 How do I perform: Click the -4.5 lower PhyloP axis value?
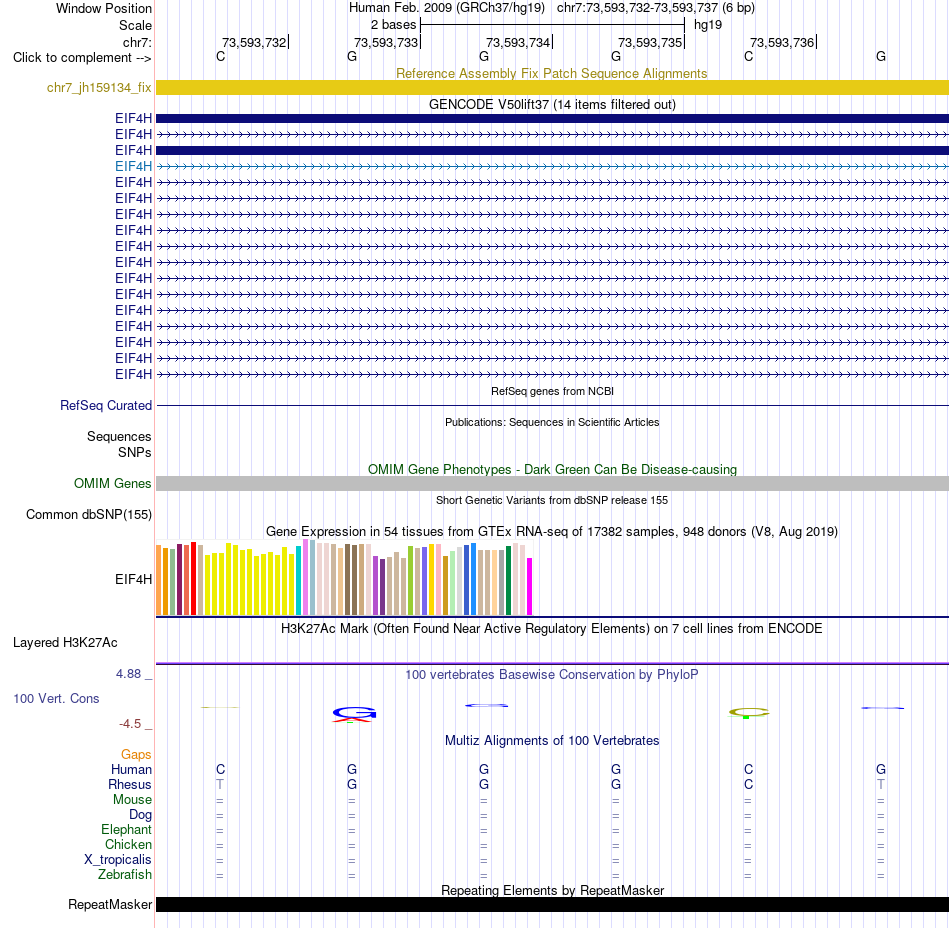(x=130, y=724)
